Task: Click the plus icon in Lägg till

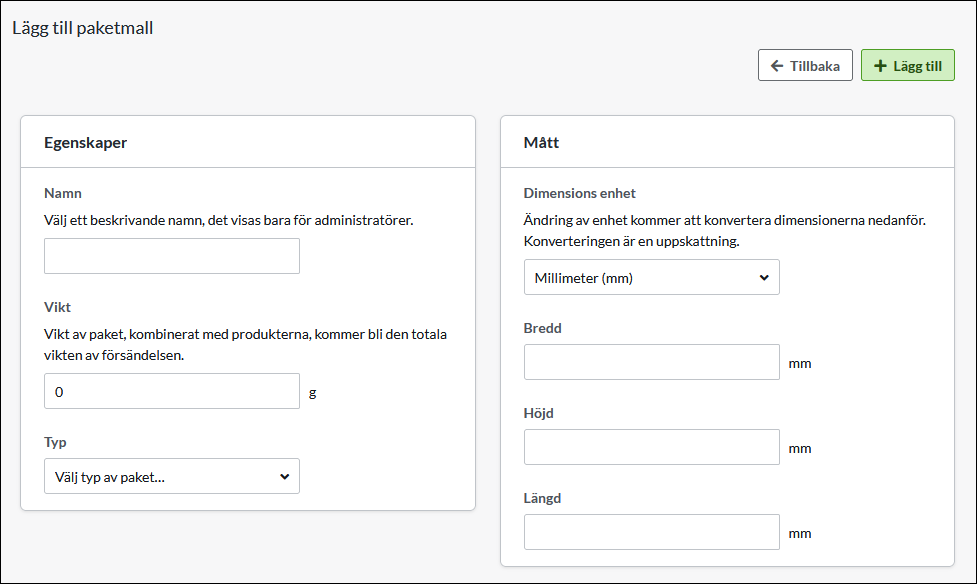Action: coord(880,66)
